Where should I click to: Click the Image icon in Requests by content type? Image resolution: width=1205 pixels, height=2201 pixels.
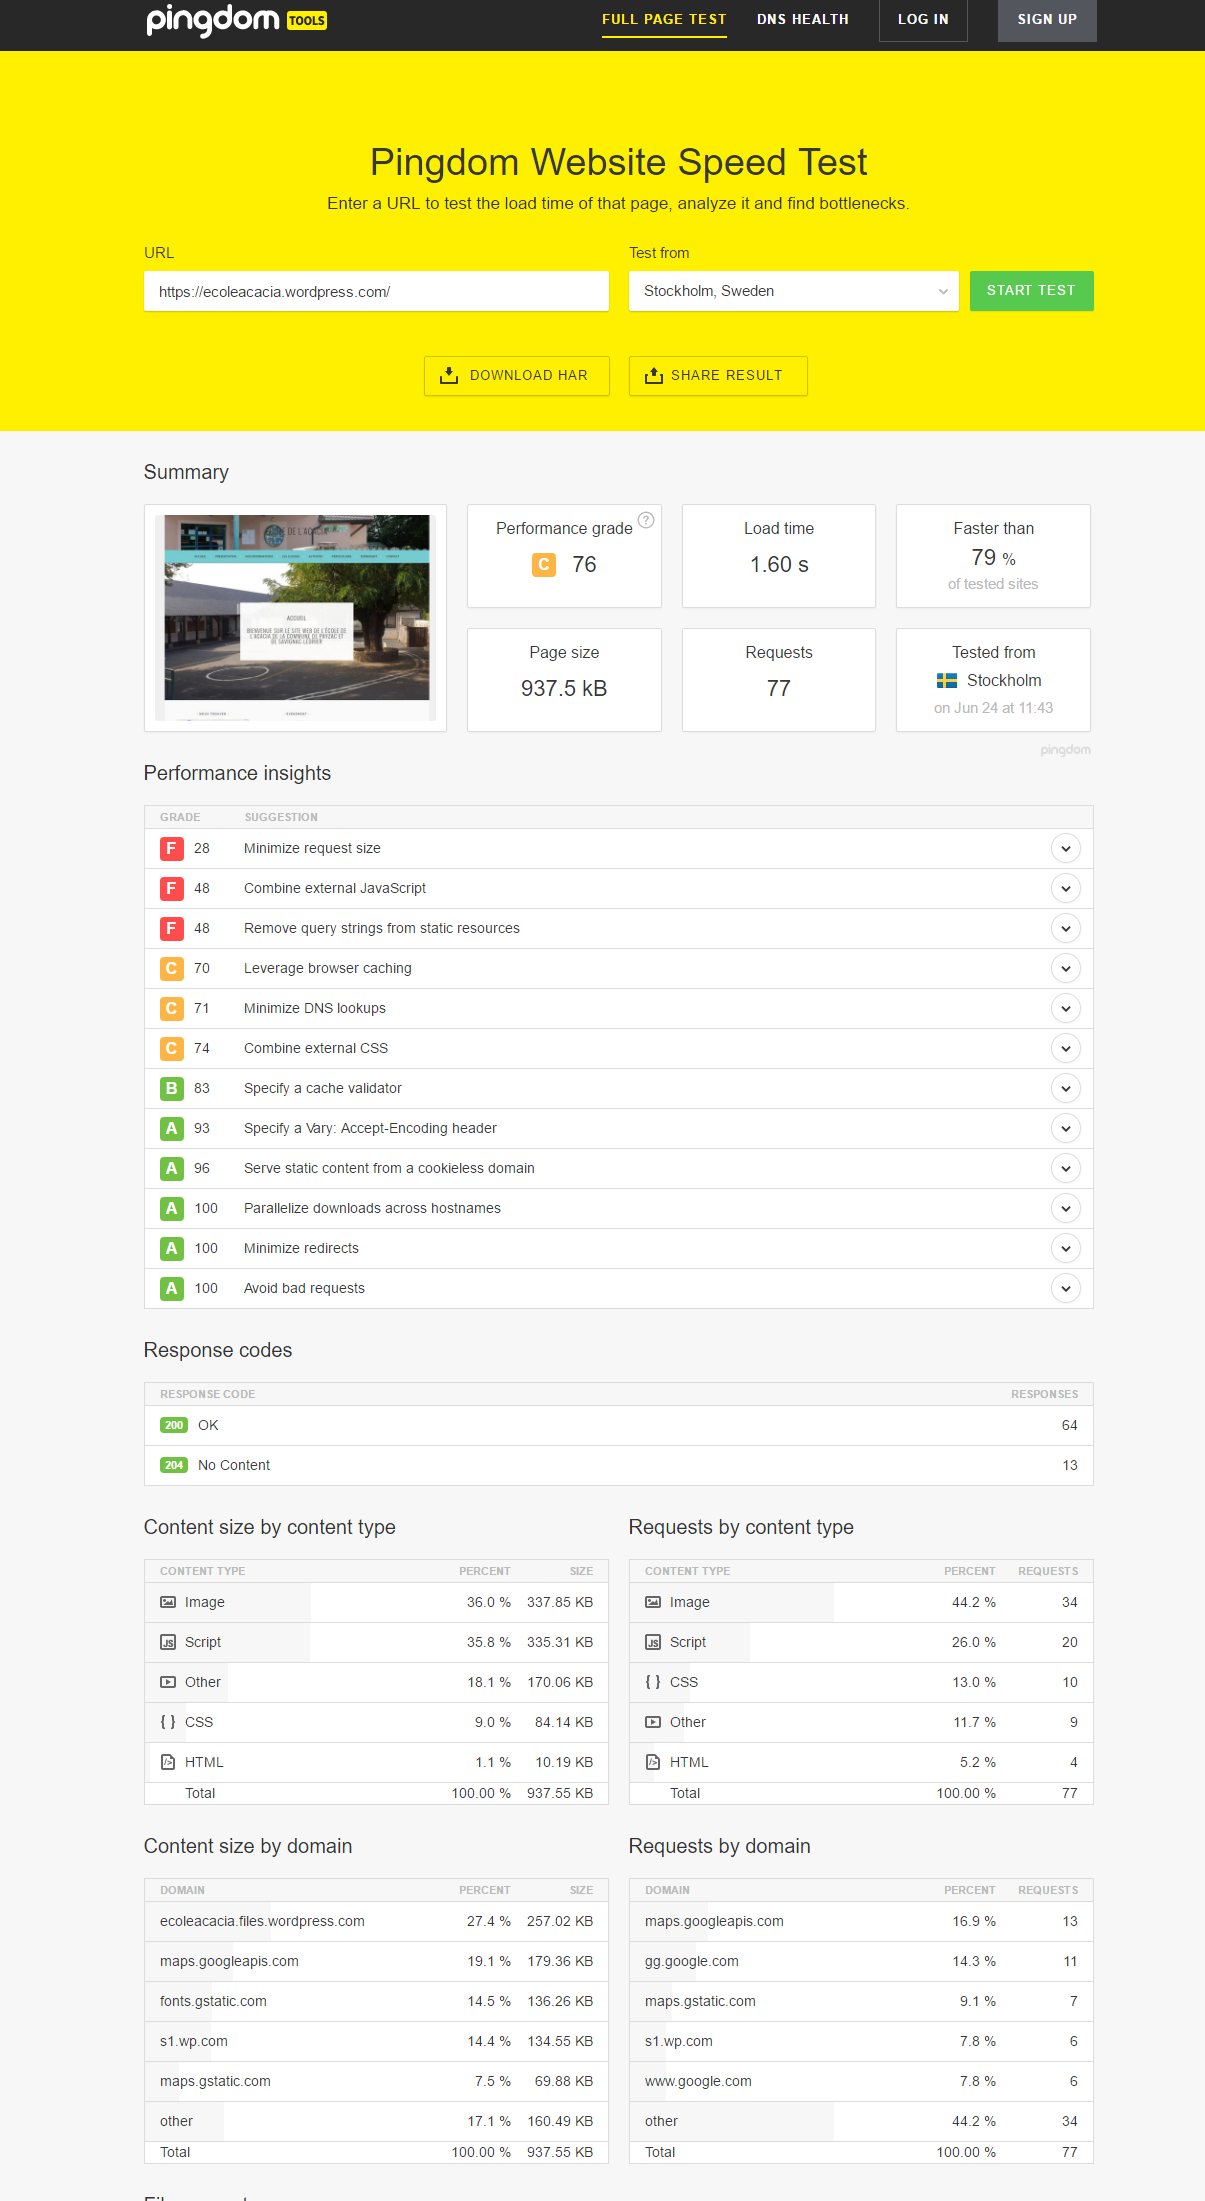coord(653,1602)
